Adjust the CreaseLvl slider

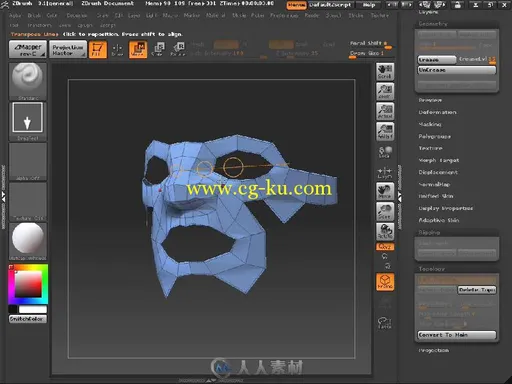[477, 60]
